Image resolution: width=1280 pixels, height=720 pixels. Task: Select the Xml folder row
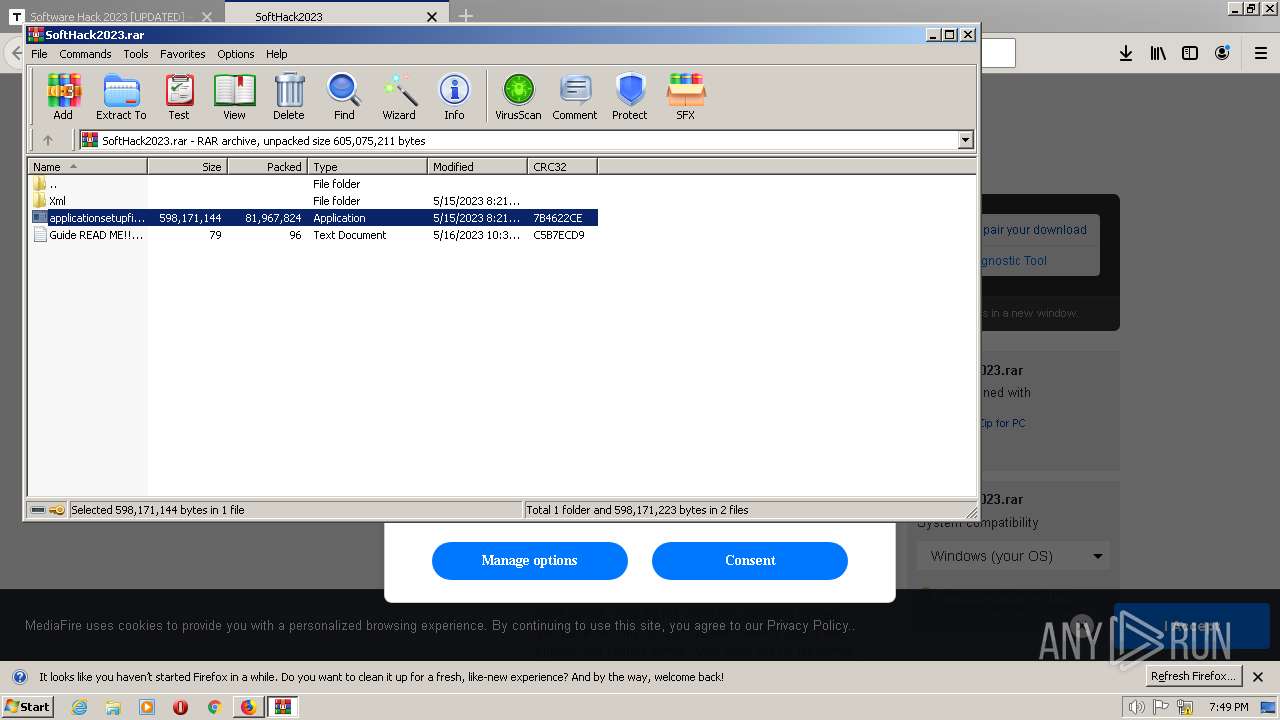313,201
